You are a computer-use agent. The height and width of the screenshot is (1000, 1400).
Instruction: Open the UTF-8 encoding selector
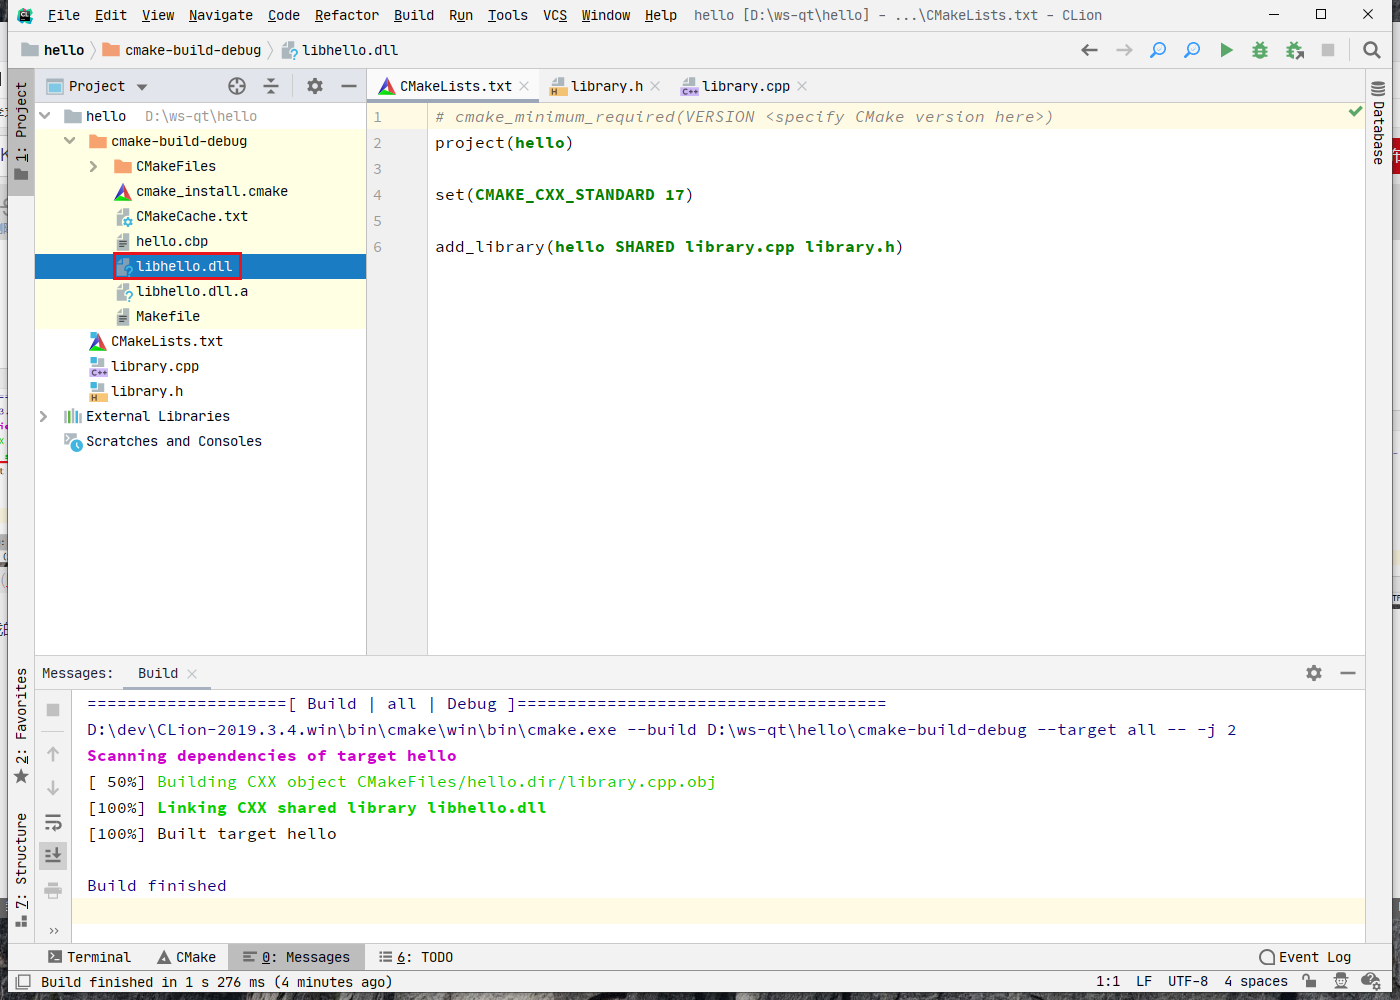tap(1188, 982)
